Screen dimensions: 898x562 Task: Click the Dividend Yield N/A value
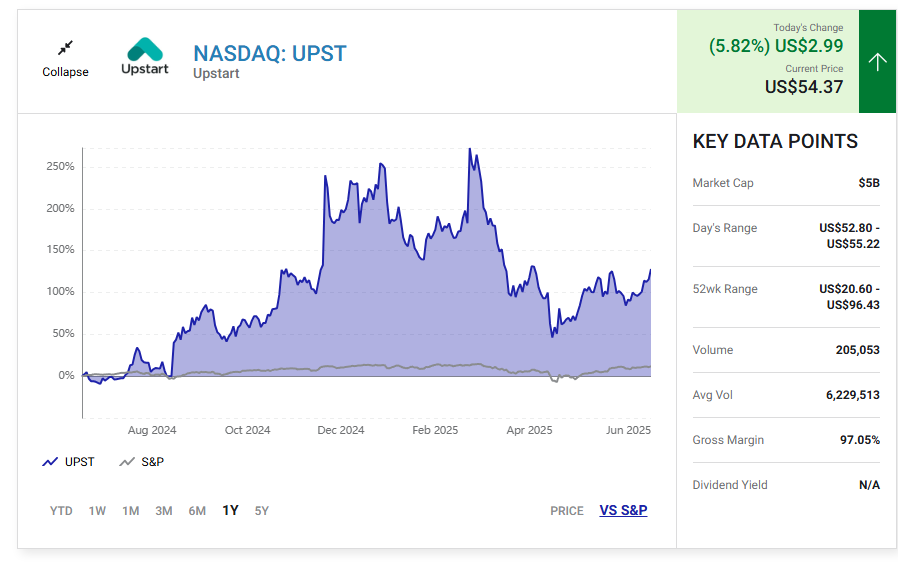(x=869, y=485)
